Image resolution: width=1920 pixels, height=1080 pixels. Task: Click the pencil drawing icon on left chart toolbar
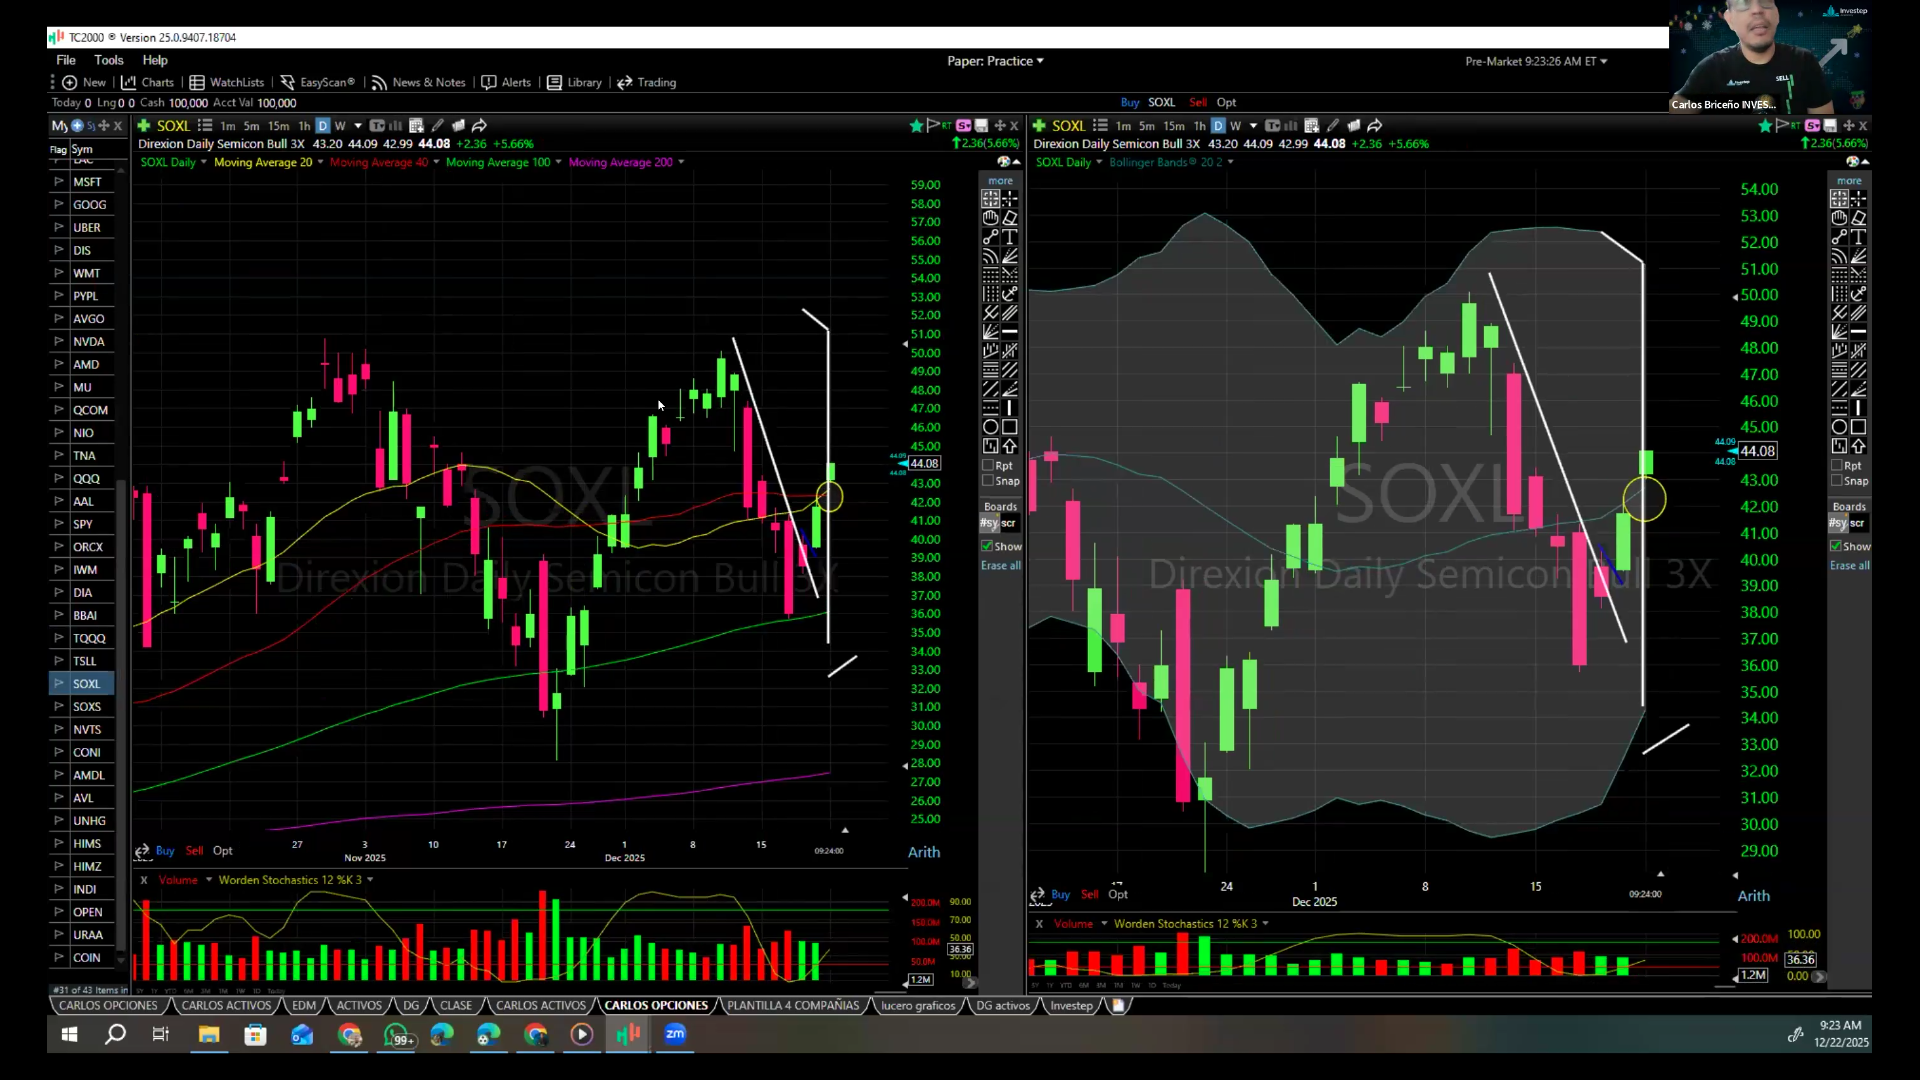point(437,126)
